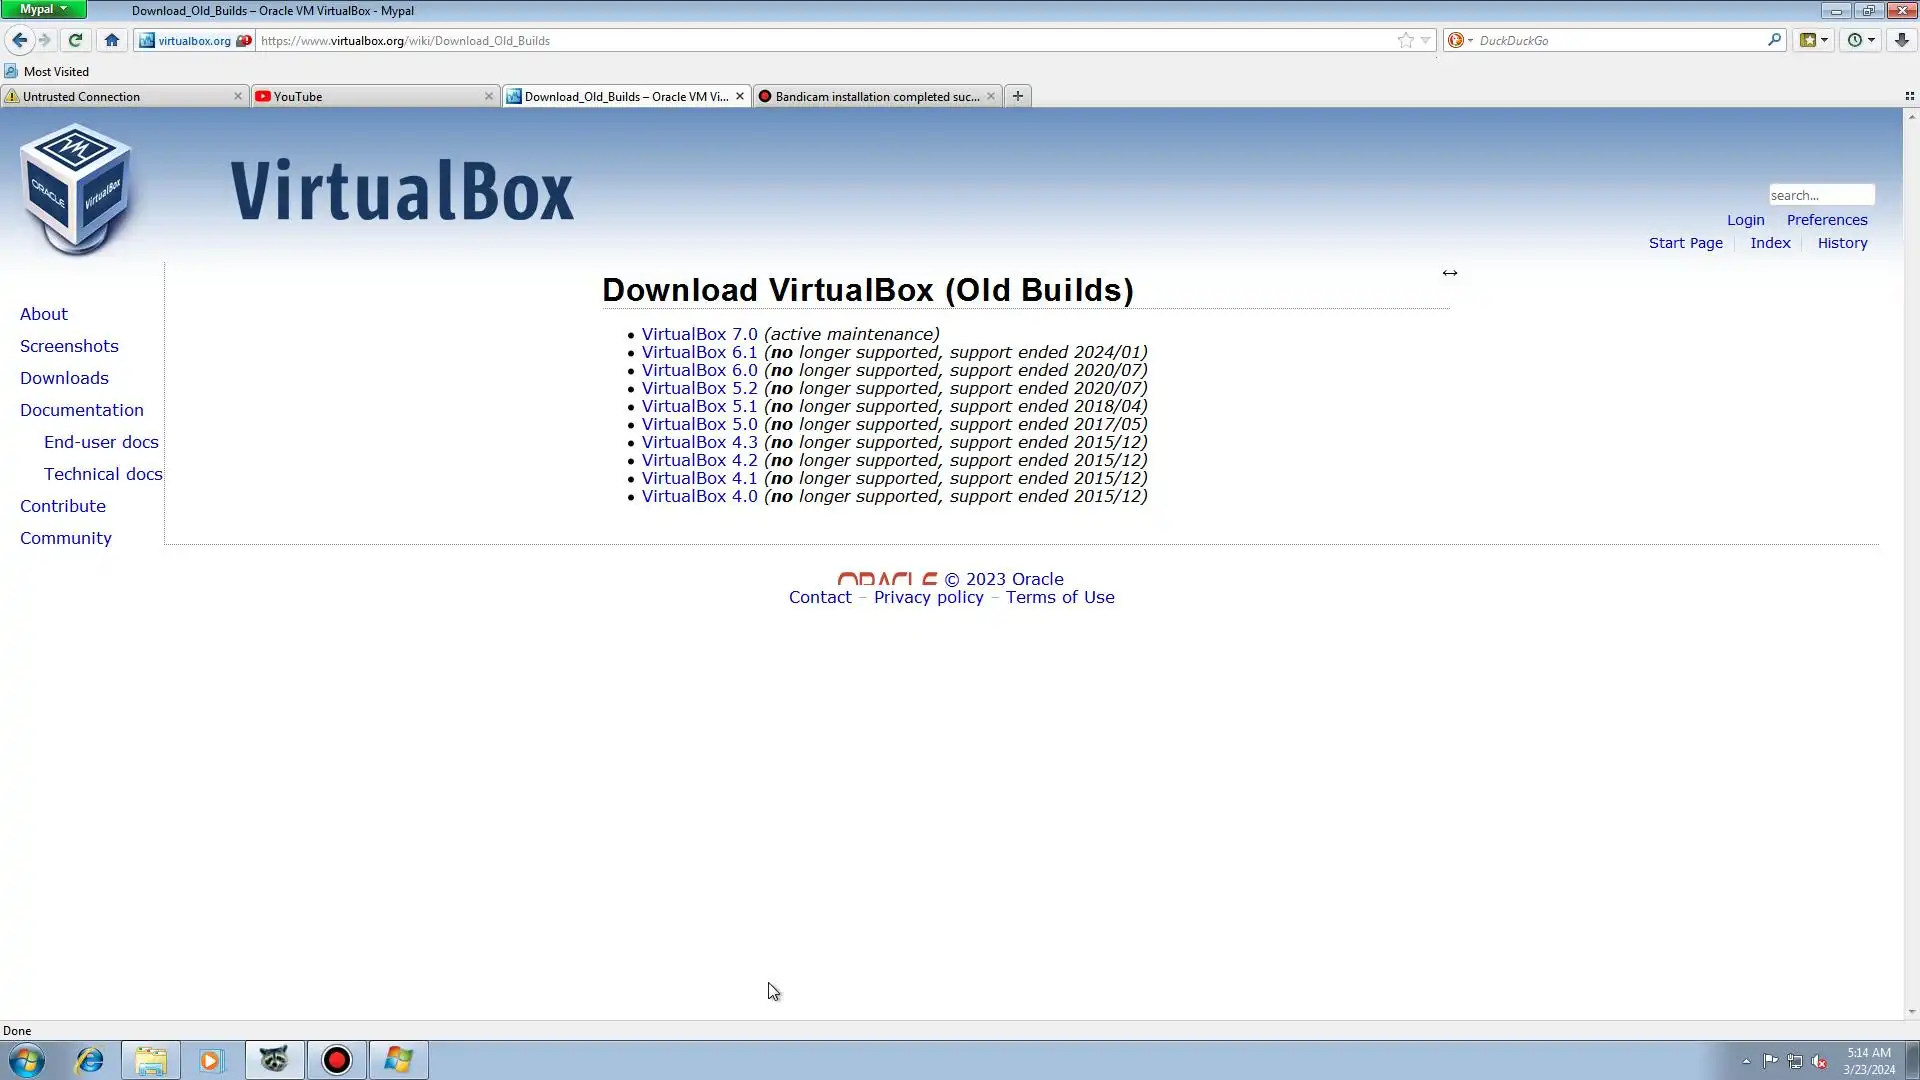Open the search engine selector dropdown
The width and height of the screenshot is (1920, 1080).
point(1460,40)
